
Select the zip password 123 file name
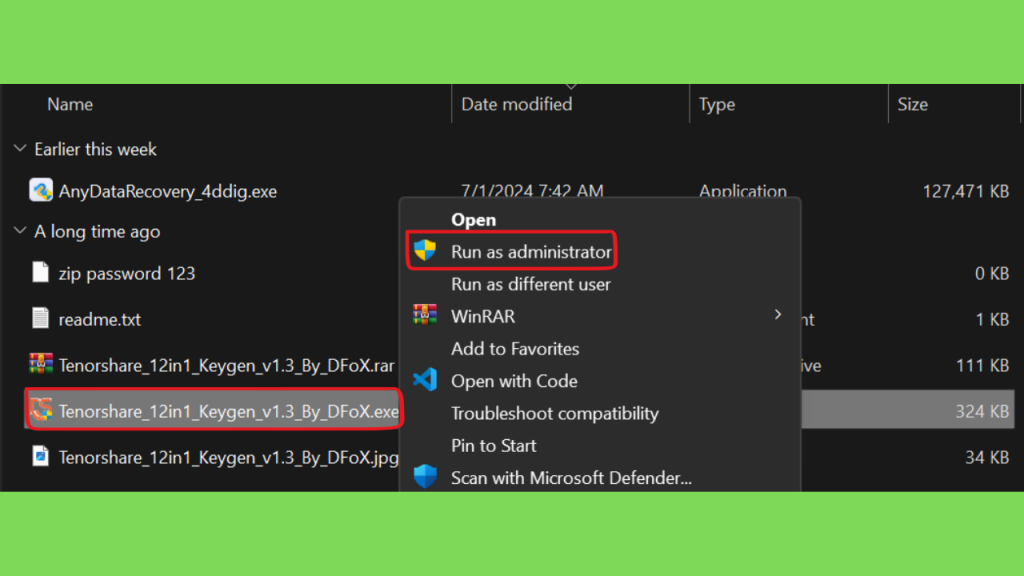point(127,274)
